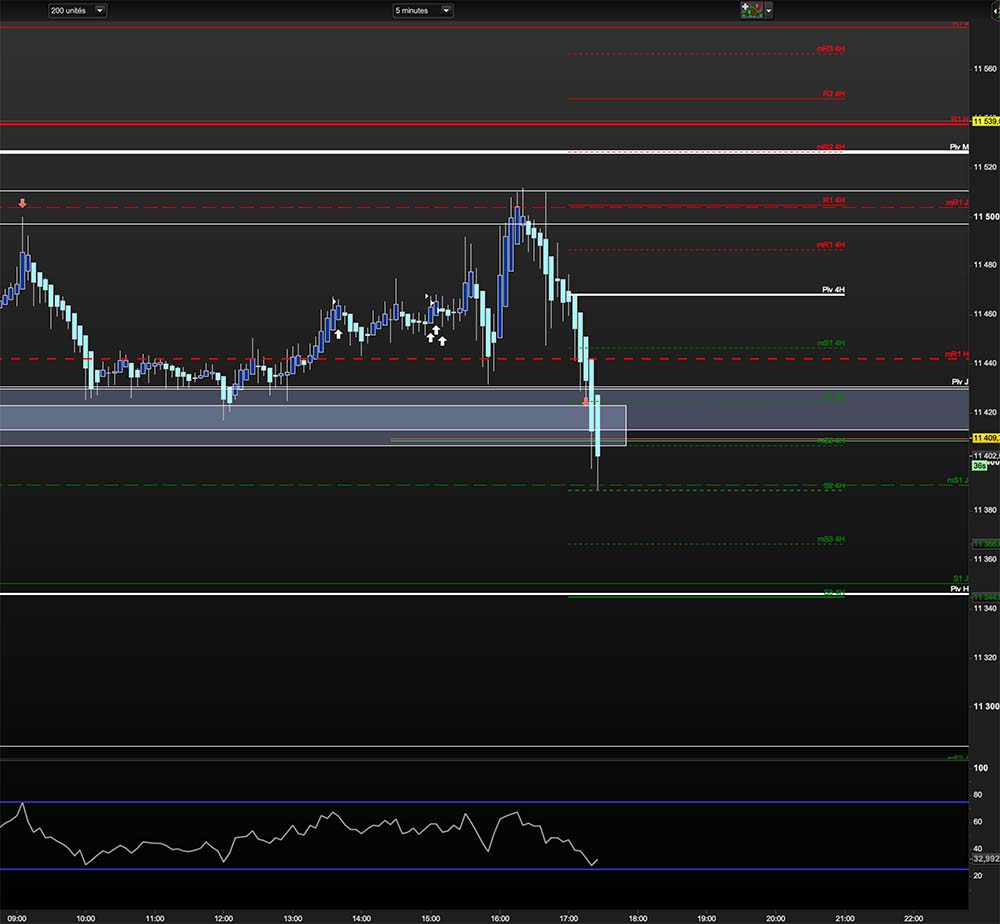Click the partial round icon at top-right corner
The width and height of the screenshot is (1000, 924).
996,10
